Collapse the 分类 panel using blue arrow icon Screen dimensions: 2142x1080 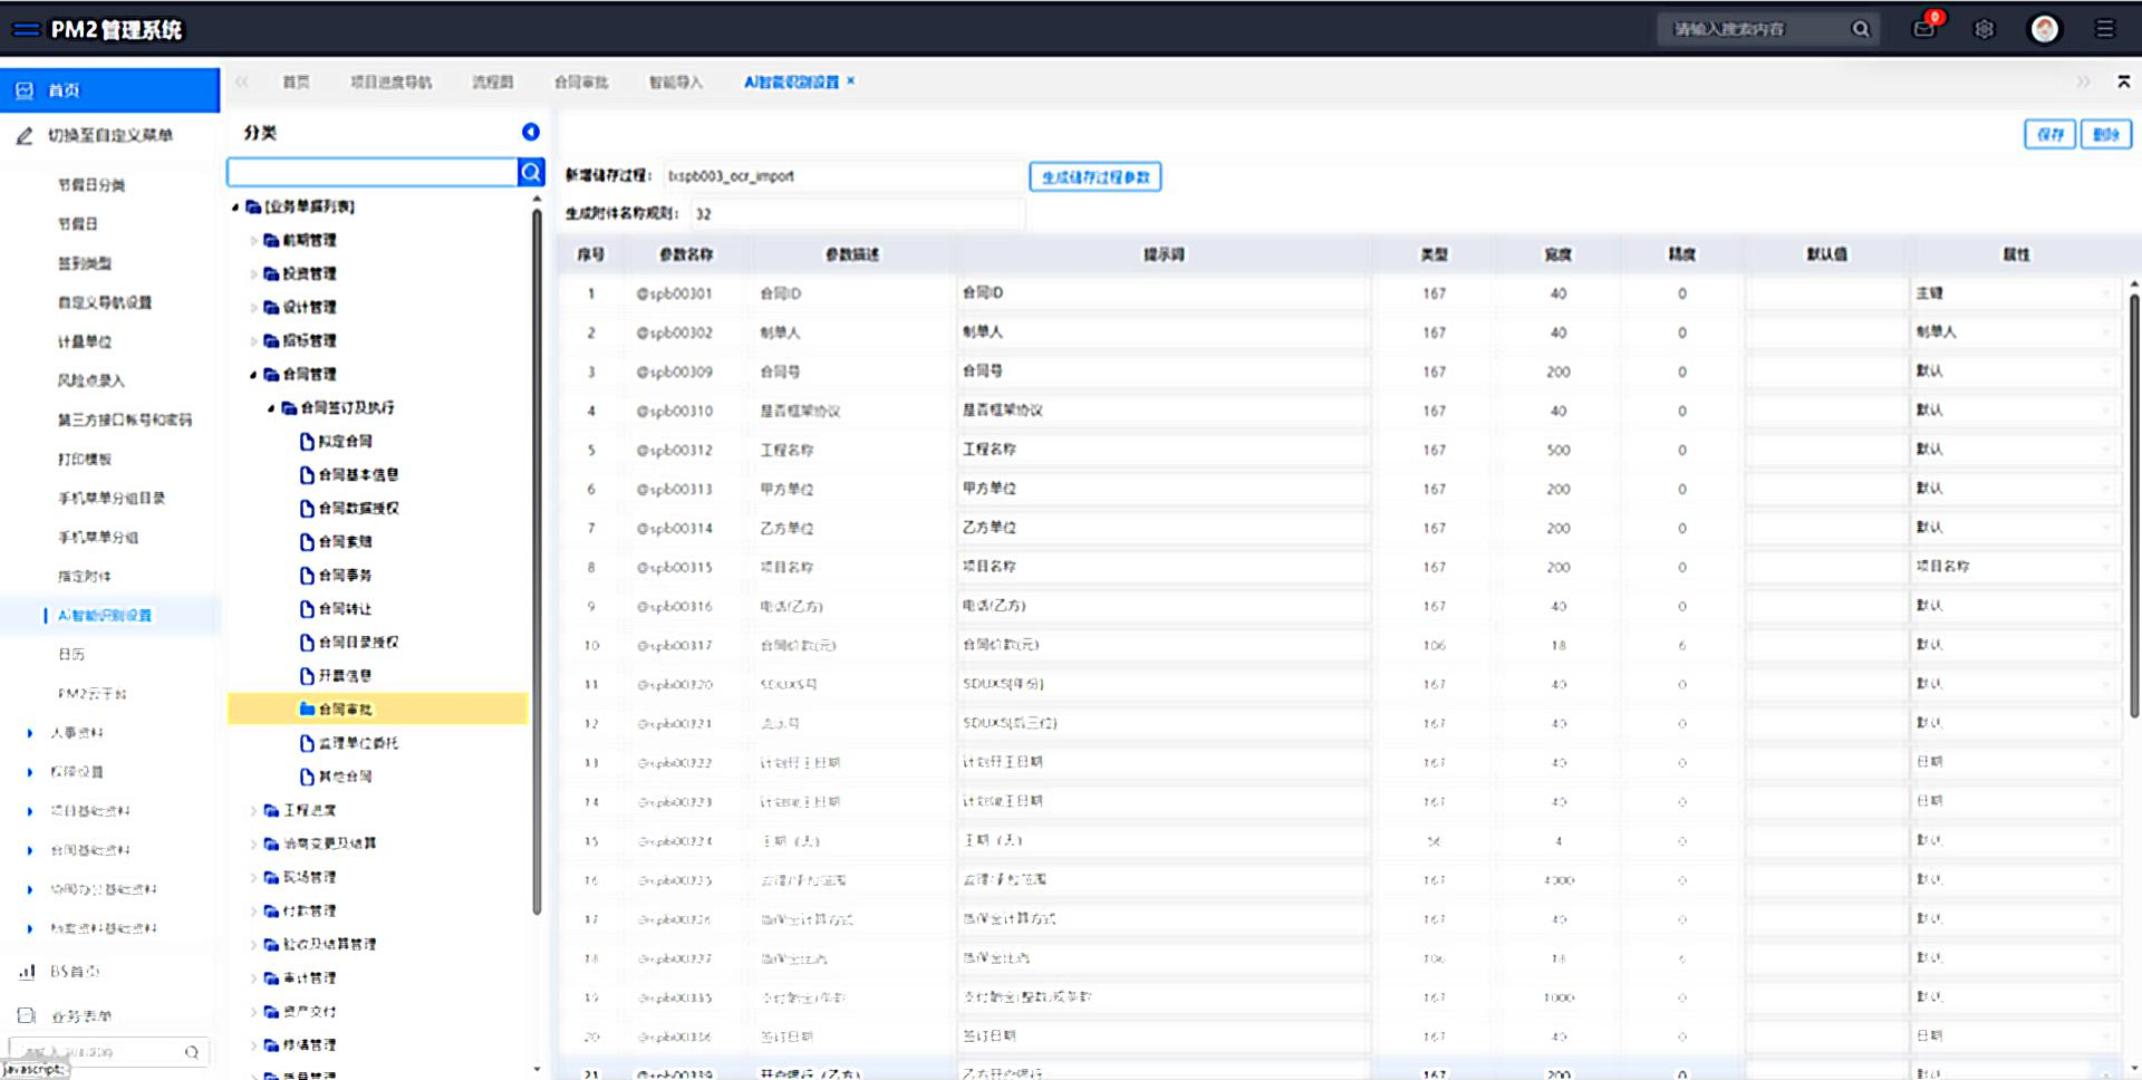[x=531, y=132]
